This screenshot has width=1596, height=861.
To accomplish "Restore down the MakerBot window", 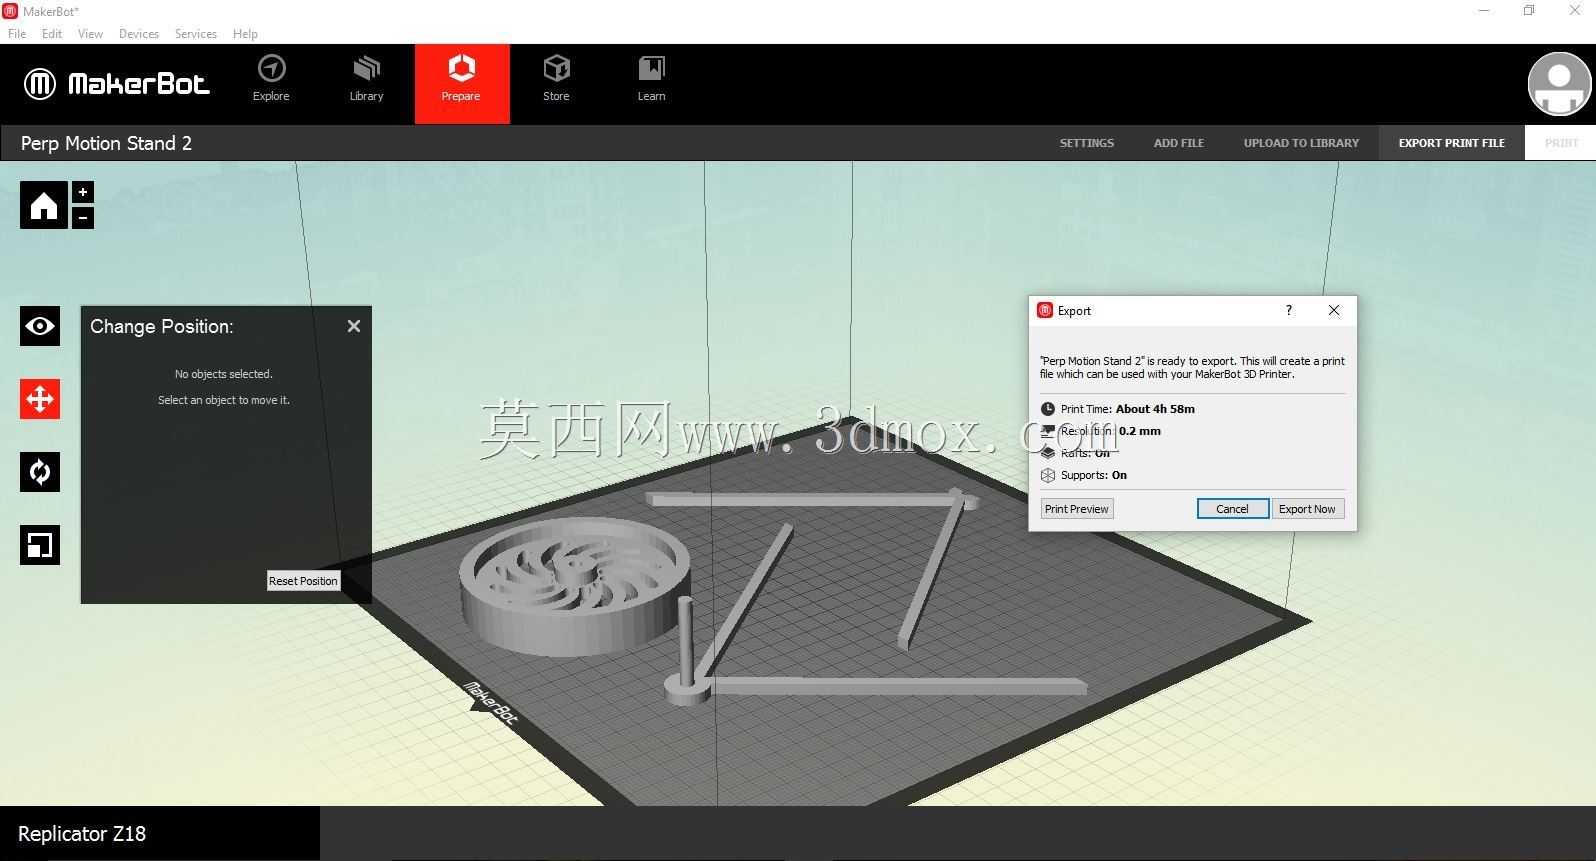I will 1529,11.
